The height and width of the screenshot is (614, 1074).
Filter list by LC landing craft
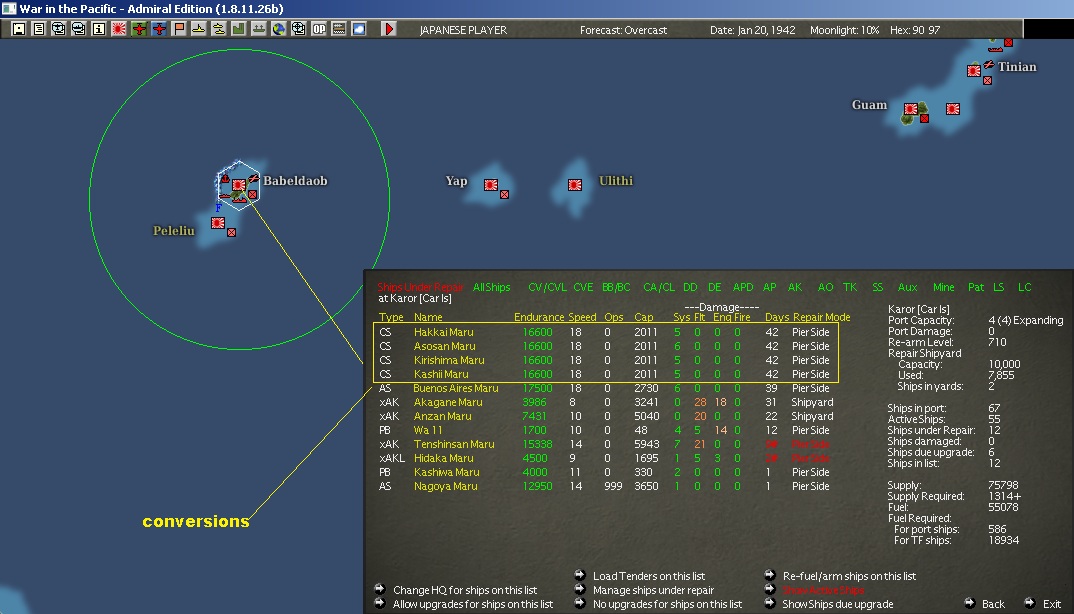click(1024, 287)
